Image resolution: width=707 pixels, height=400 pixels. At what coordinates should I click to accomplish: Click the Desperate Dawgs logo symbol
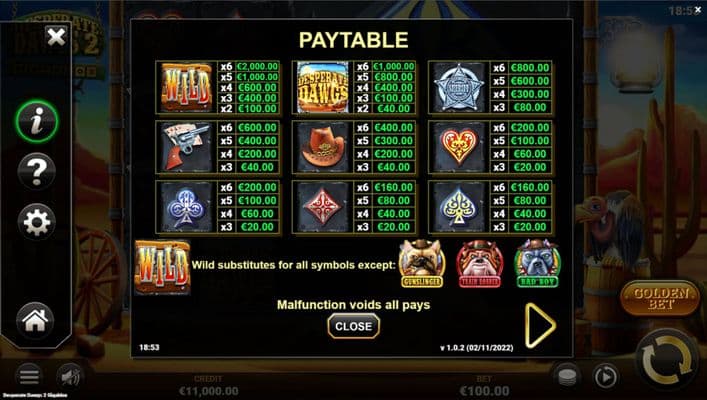pyautogui.click(x=323, y=87)
